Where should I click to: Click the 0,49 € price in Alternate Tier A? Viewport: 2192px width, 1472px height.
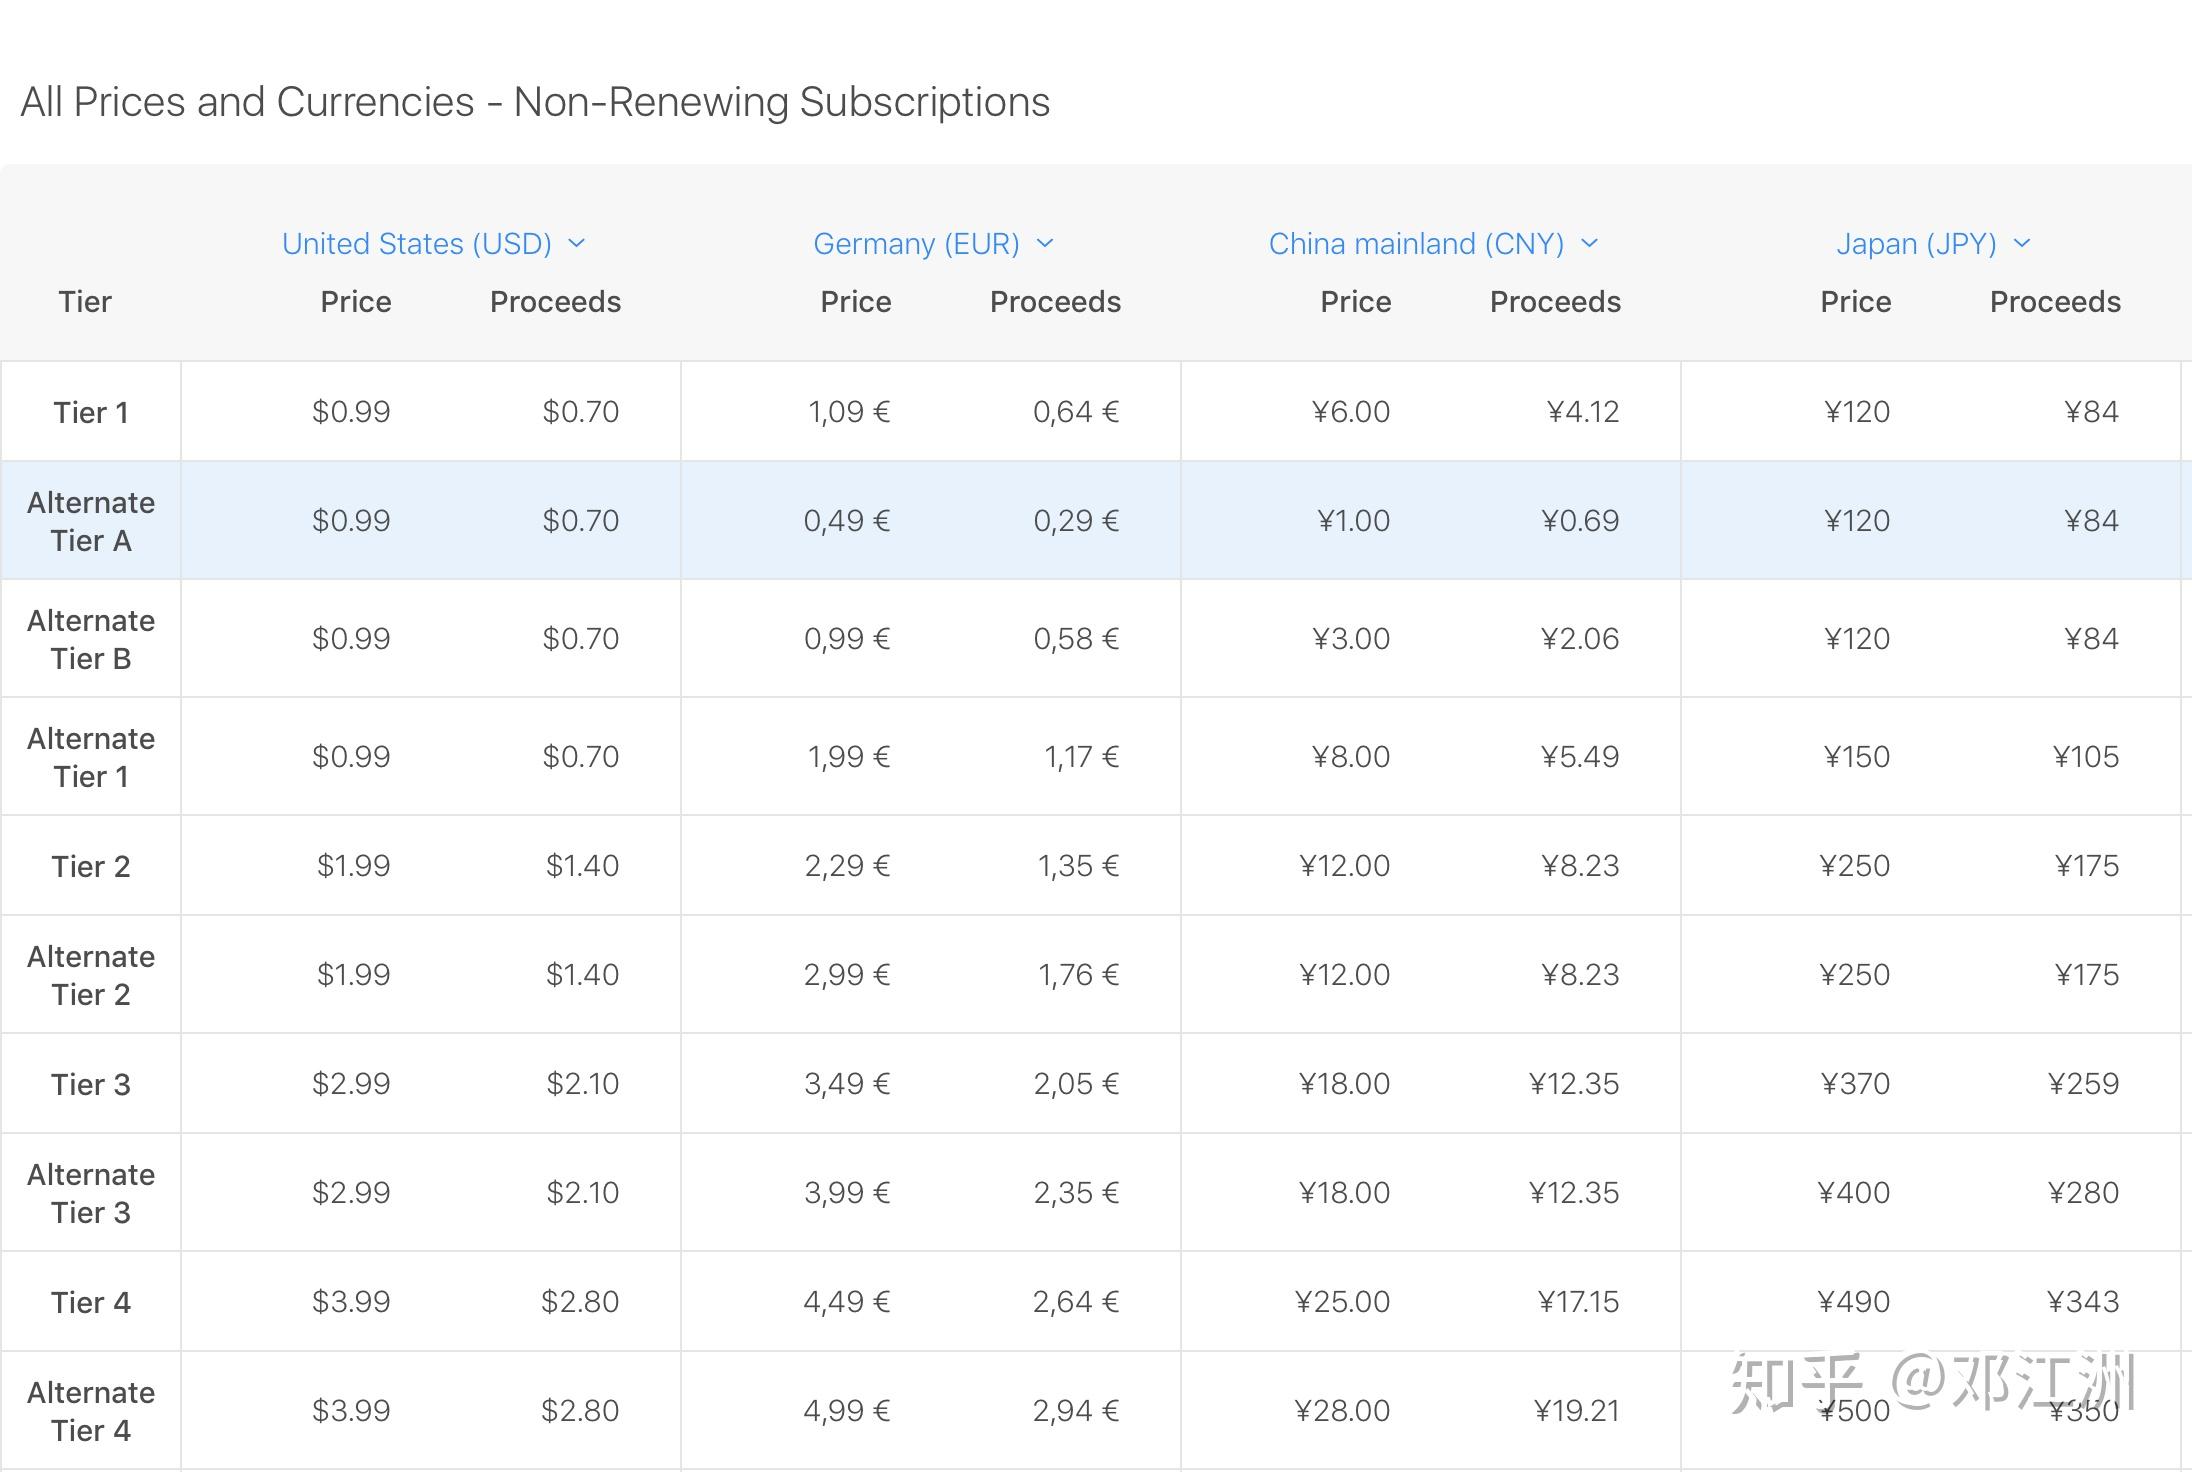click(x=846, y=521)
